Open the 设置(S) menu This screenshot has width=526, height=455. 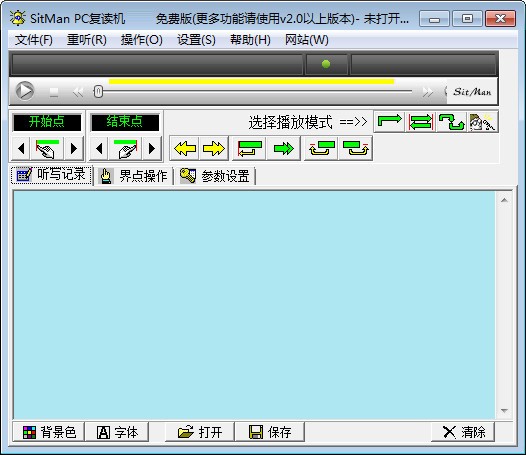[x=196, y=40]
